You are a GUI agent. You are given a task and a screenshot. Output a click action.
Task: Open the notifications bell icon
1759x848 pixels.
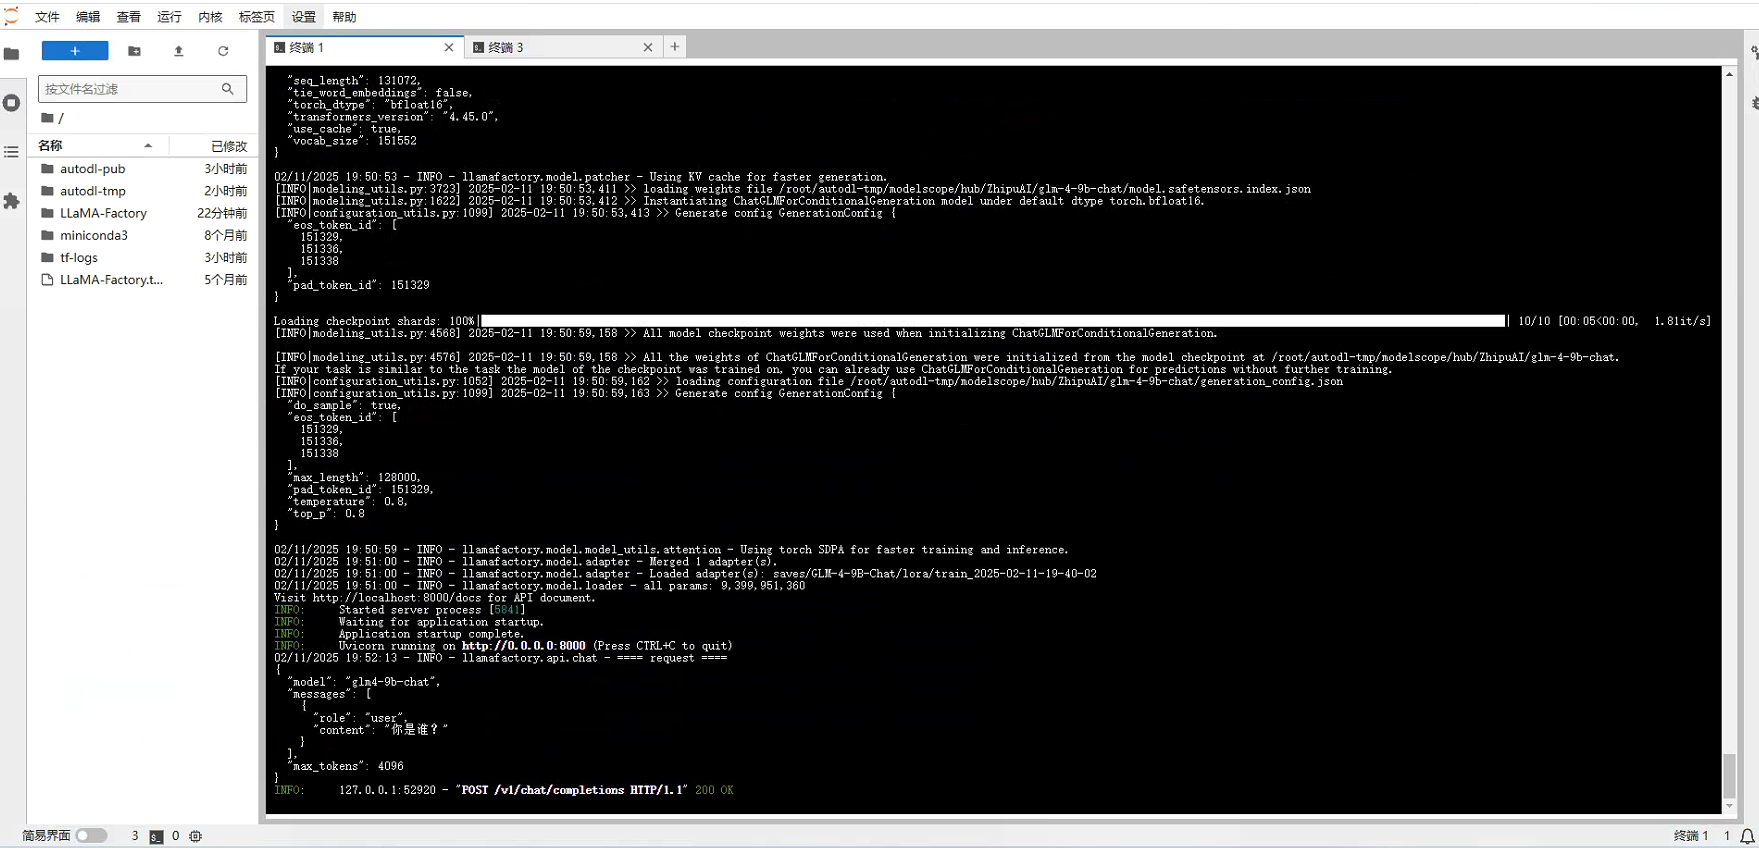tap(1747, 836)
